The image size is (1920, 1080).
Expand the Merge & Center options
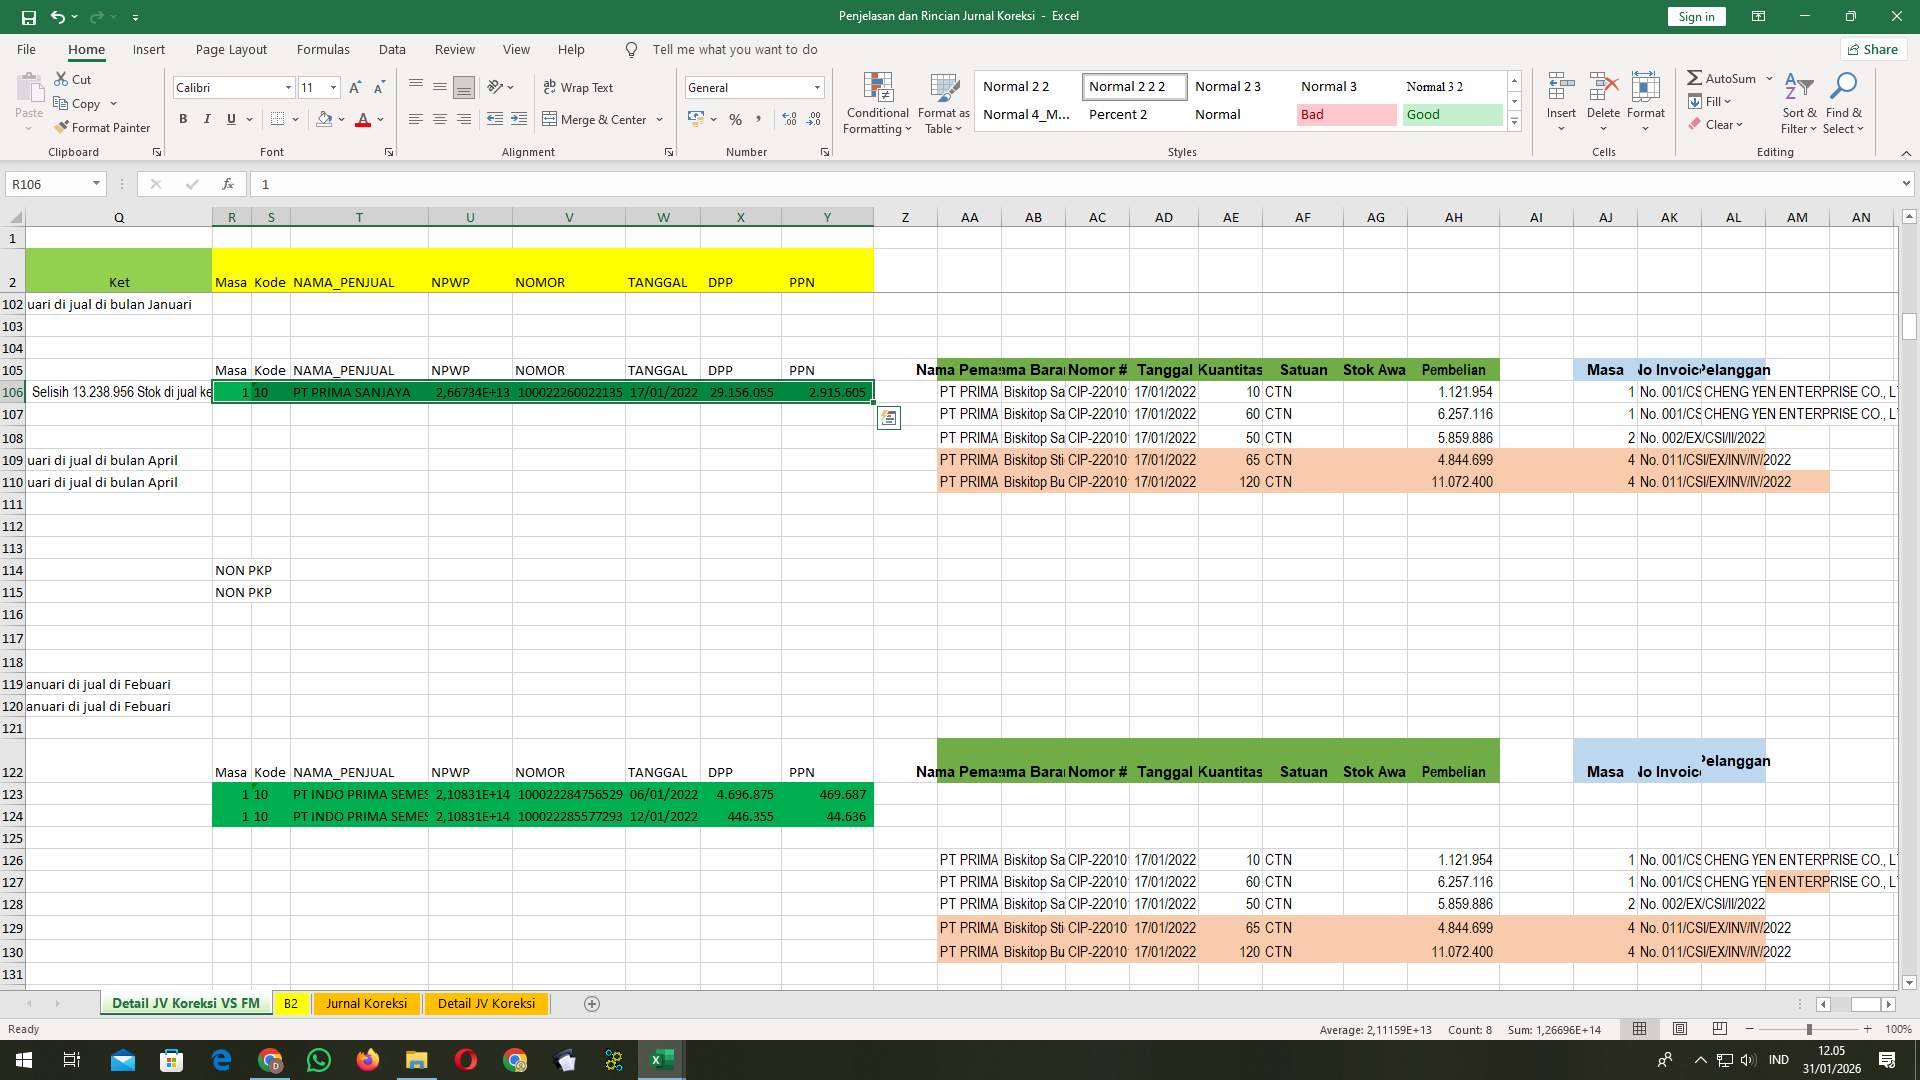(659, 120)
